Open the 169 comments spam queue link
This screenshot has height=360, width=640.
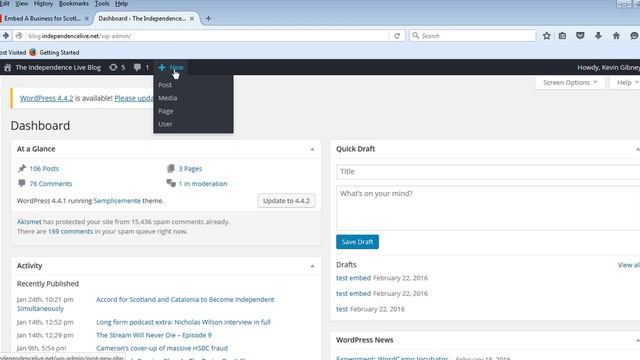71,231
